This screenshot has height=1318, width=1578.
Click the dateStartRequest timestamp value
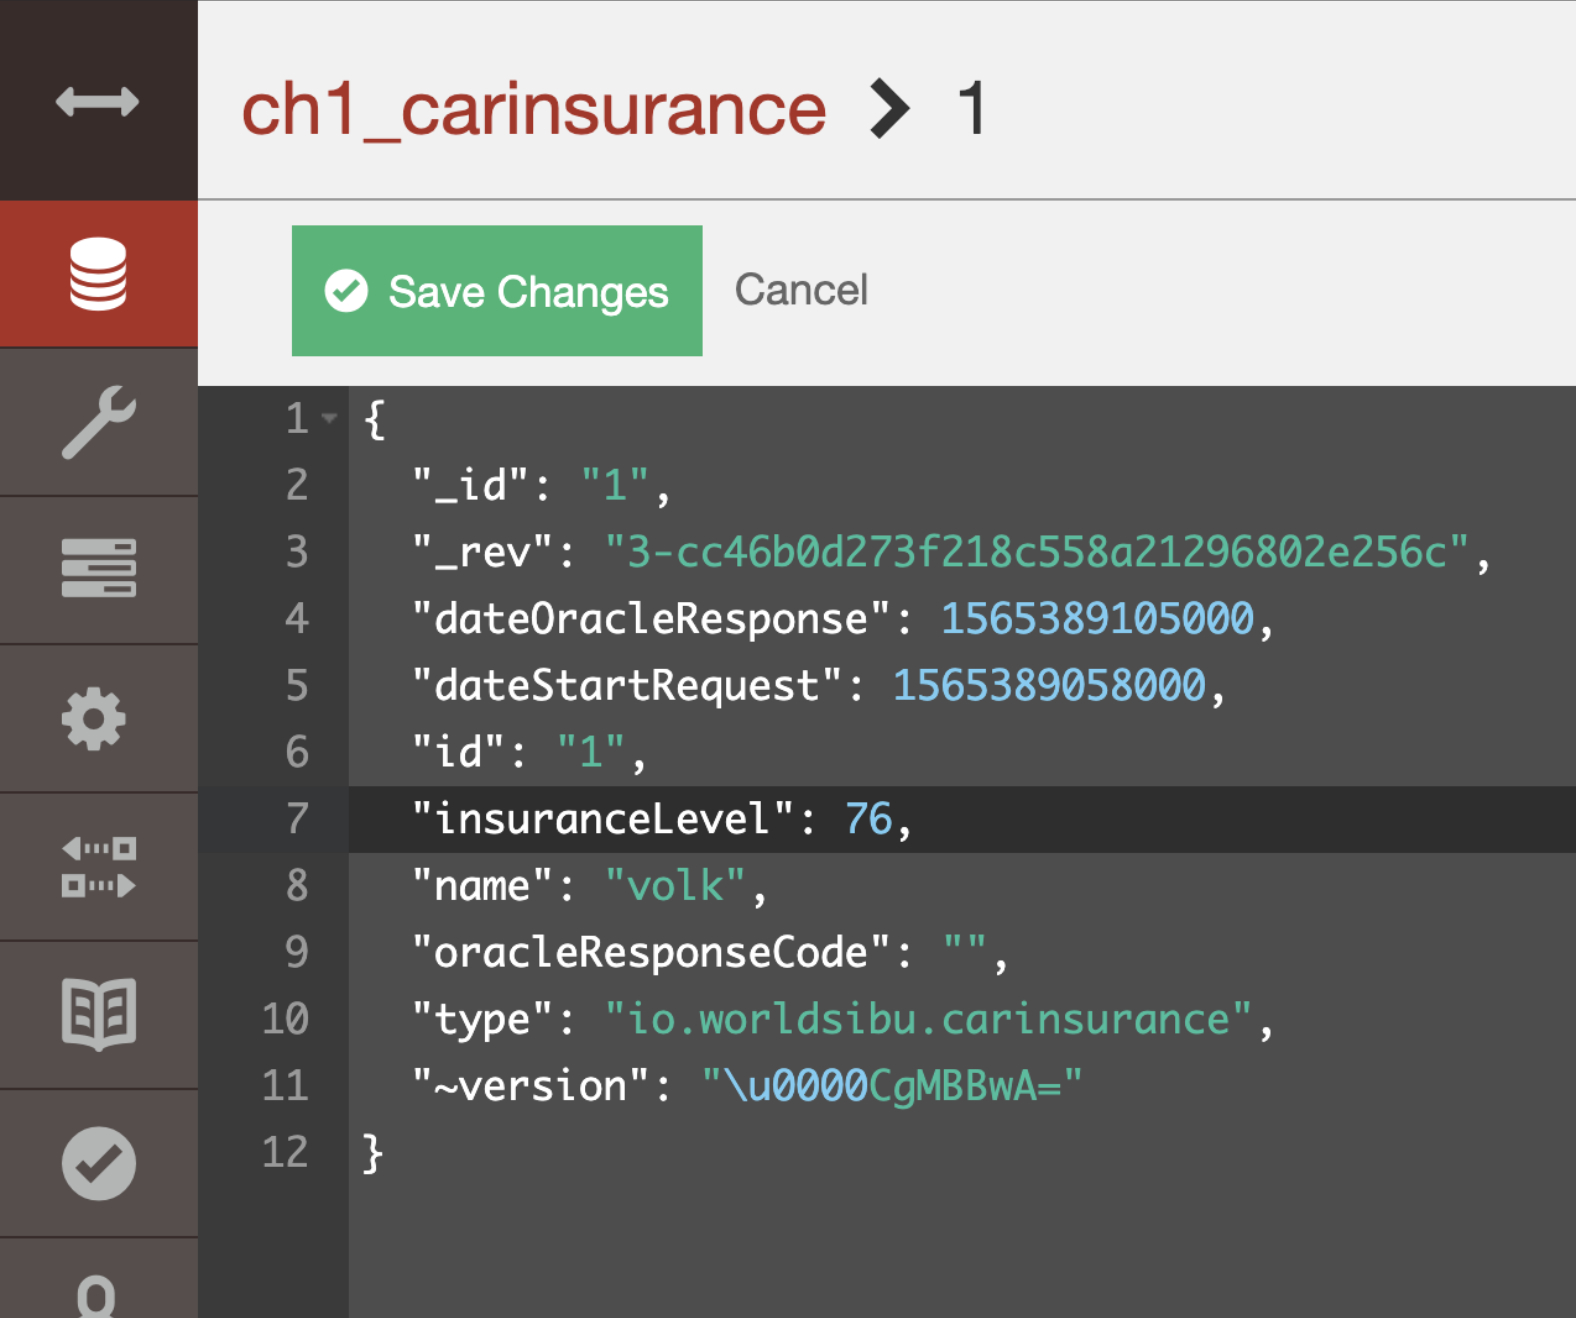[1049, 686]
